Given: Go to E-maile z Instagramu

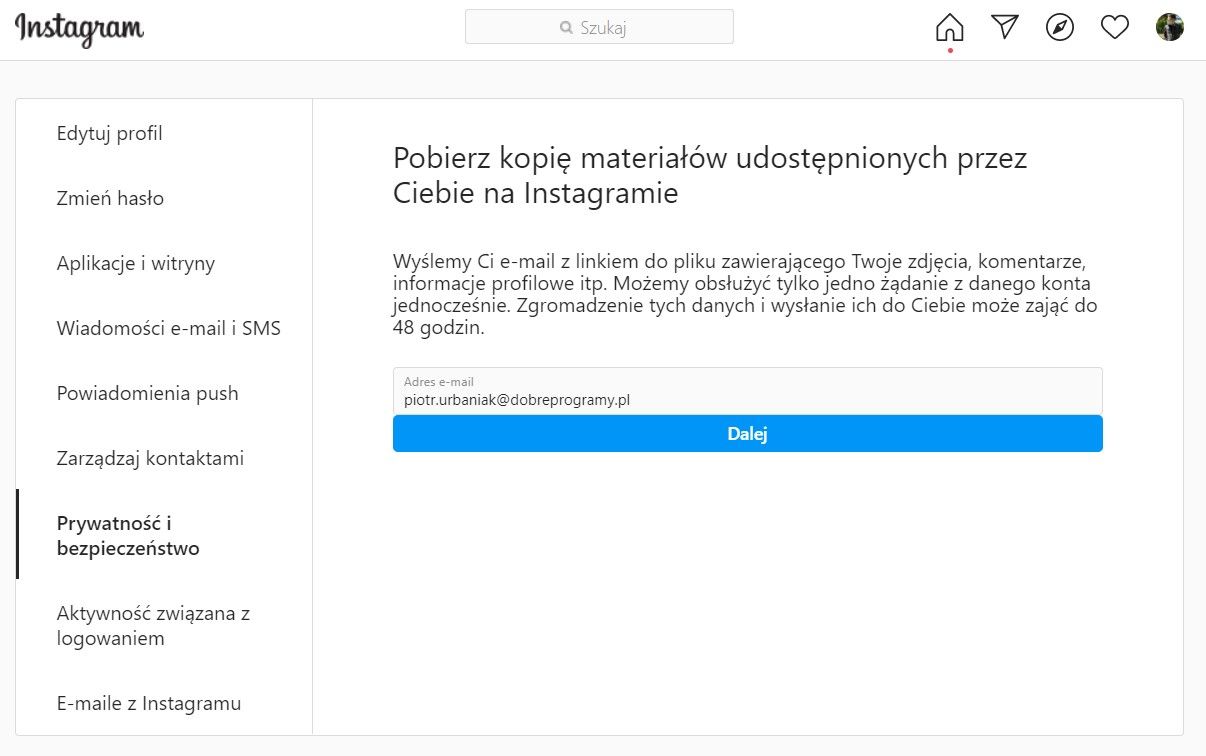Looking at the screenshot, I should click(149, 703).
